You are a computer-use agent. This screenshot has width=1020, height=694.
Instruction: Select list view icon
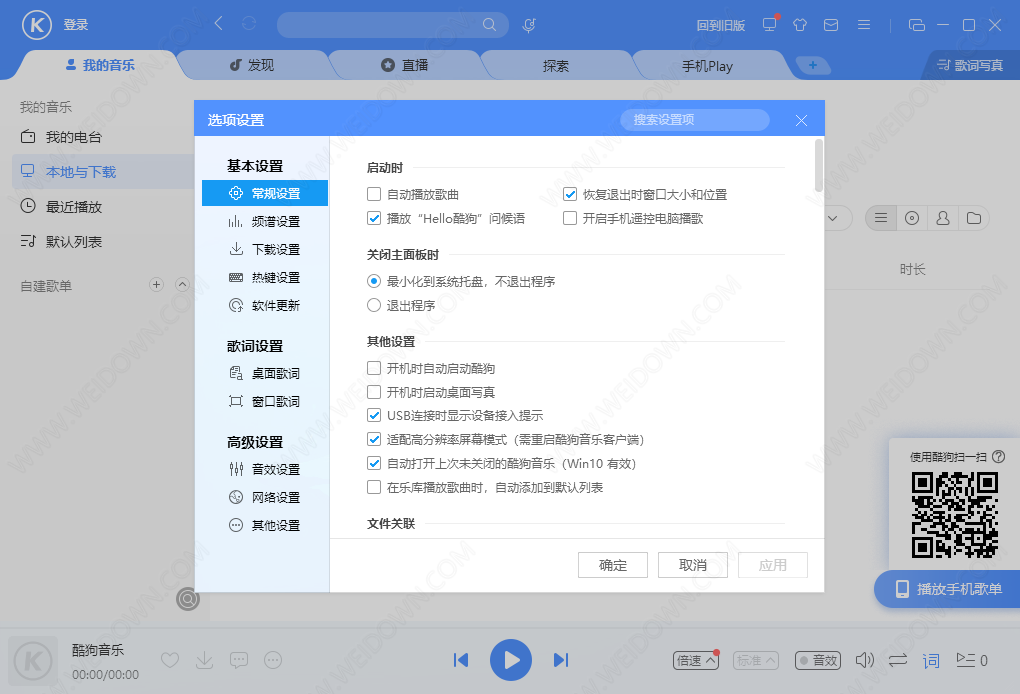tap(881, 218)
